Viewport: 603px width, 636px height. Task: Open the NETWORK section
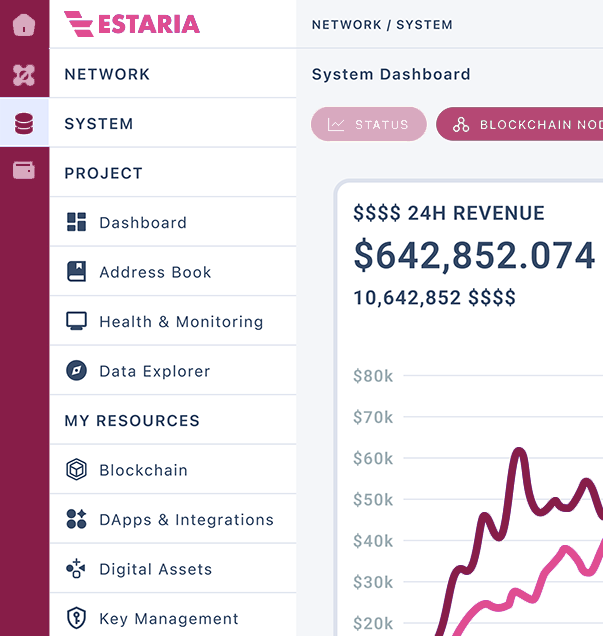pyautogui.click(x=173, y=75)
